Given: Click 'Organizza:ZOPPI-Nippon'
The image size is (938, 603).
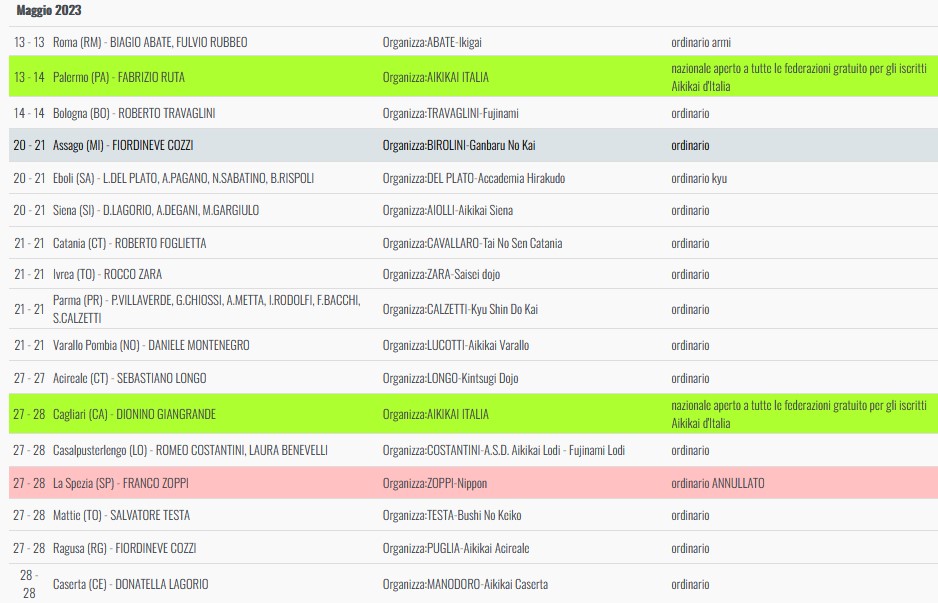Looking at the screenshot, I should [x=435, y=483].
